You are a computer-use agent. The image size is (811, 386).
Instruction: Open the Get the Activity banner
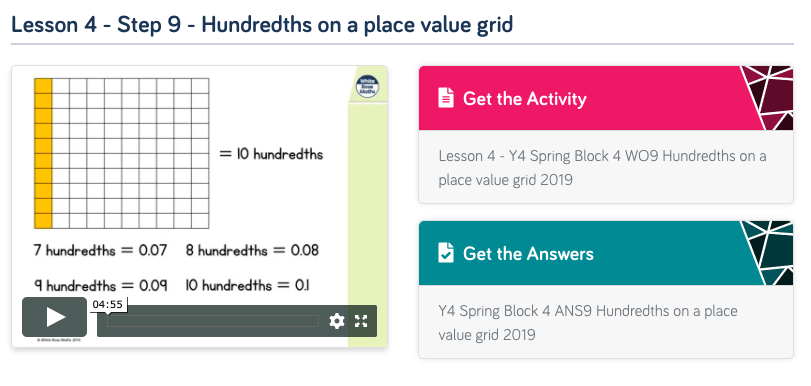point(606,98)
